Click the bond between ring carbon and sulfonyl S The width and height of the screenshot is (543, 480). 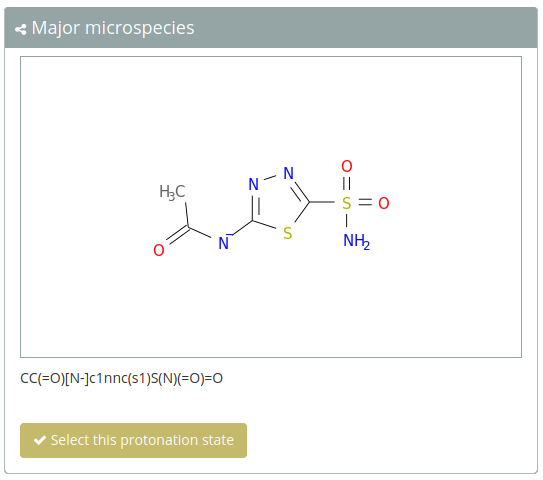click(x=322, y=202)
